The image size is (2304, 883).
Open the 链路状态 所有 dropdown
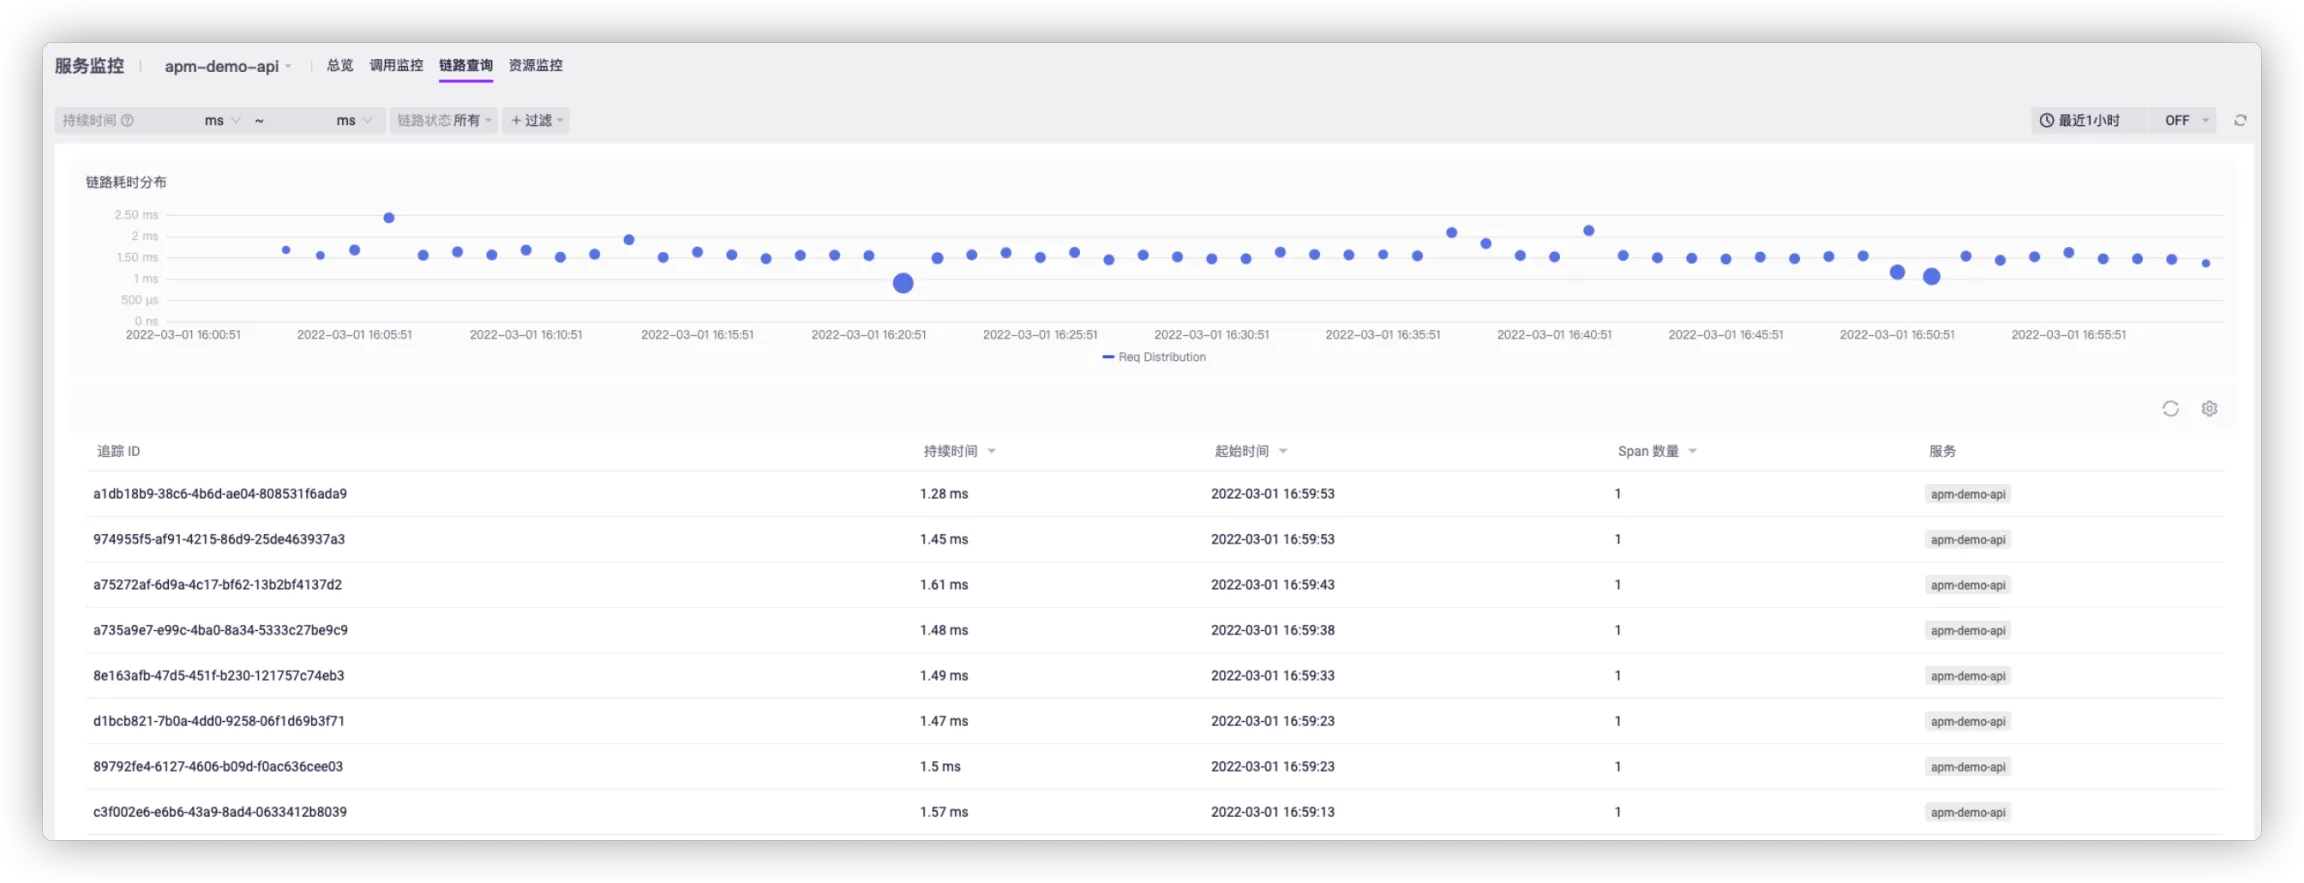tap(444, 120)
